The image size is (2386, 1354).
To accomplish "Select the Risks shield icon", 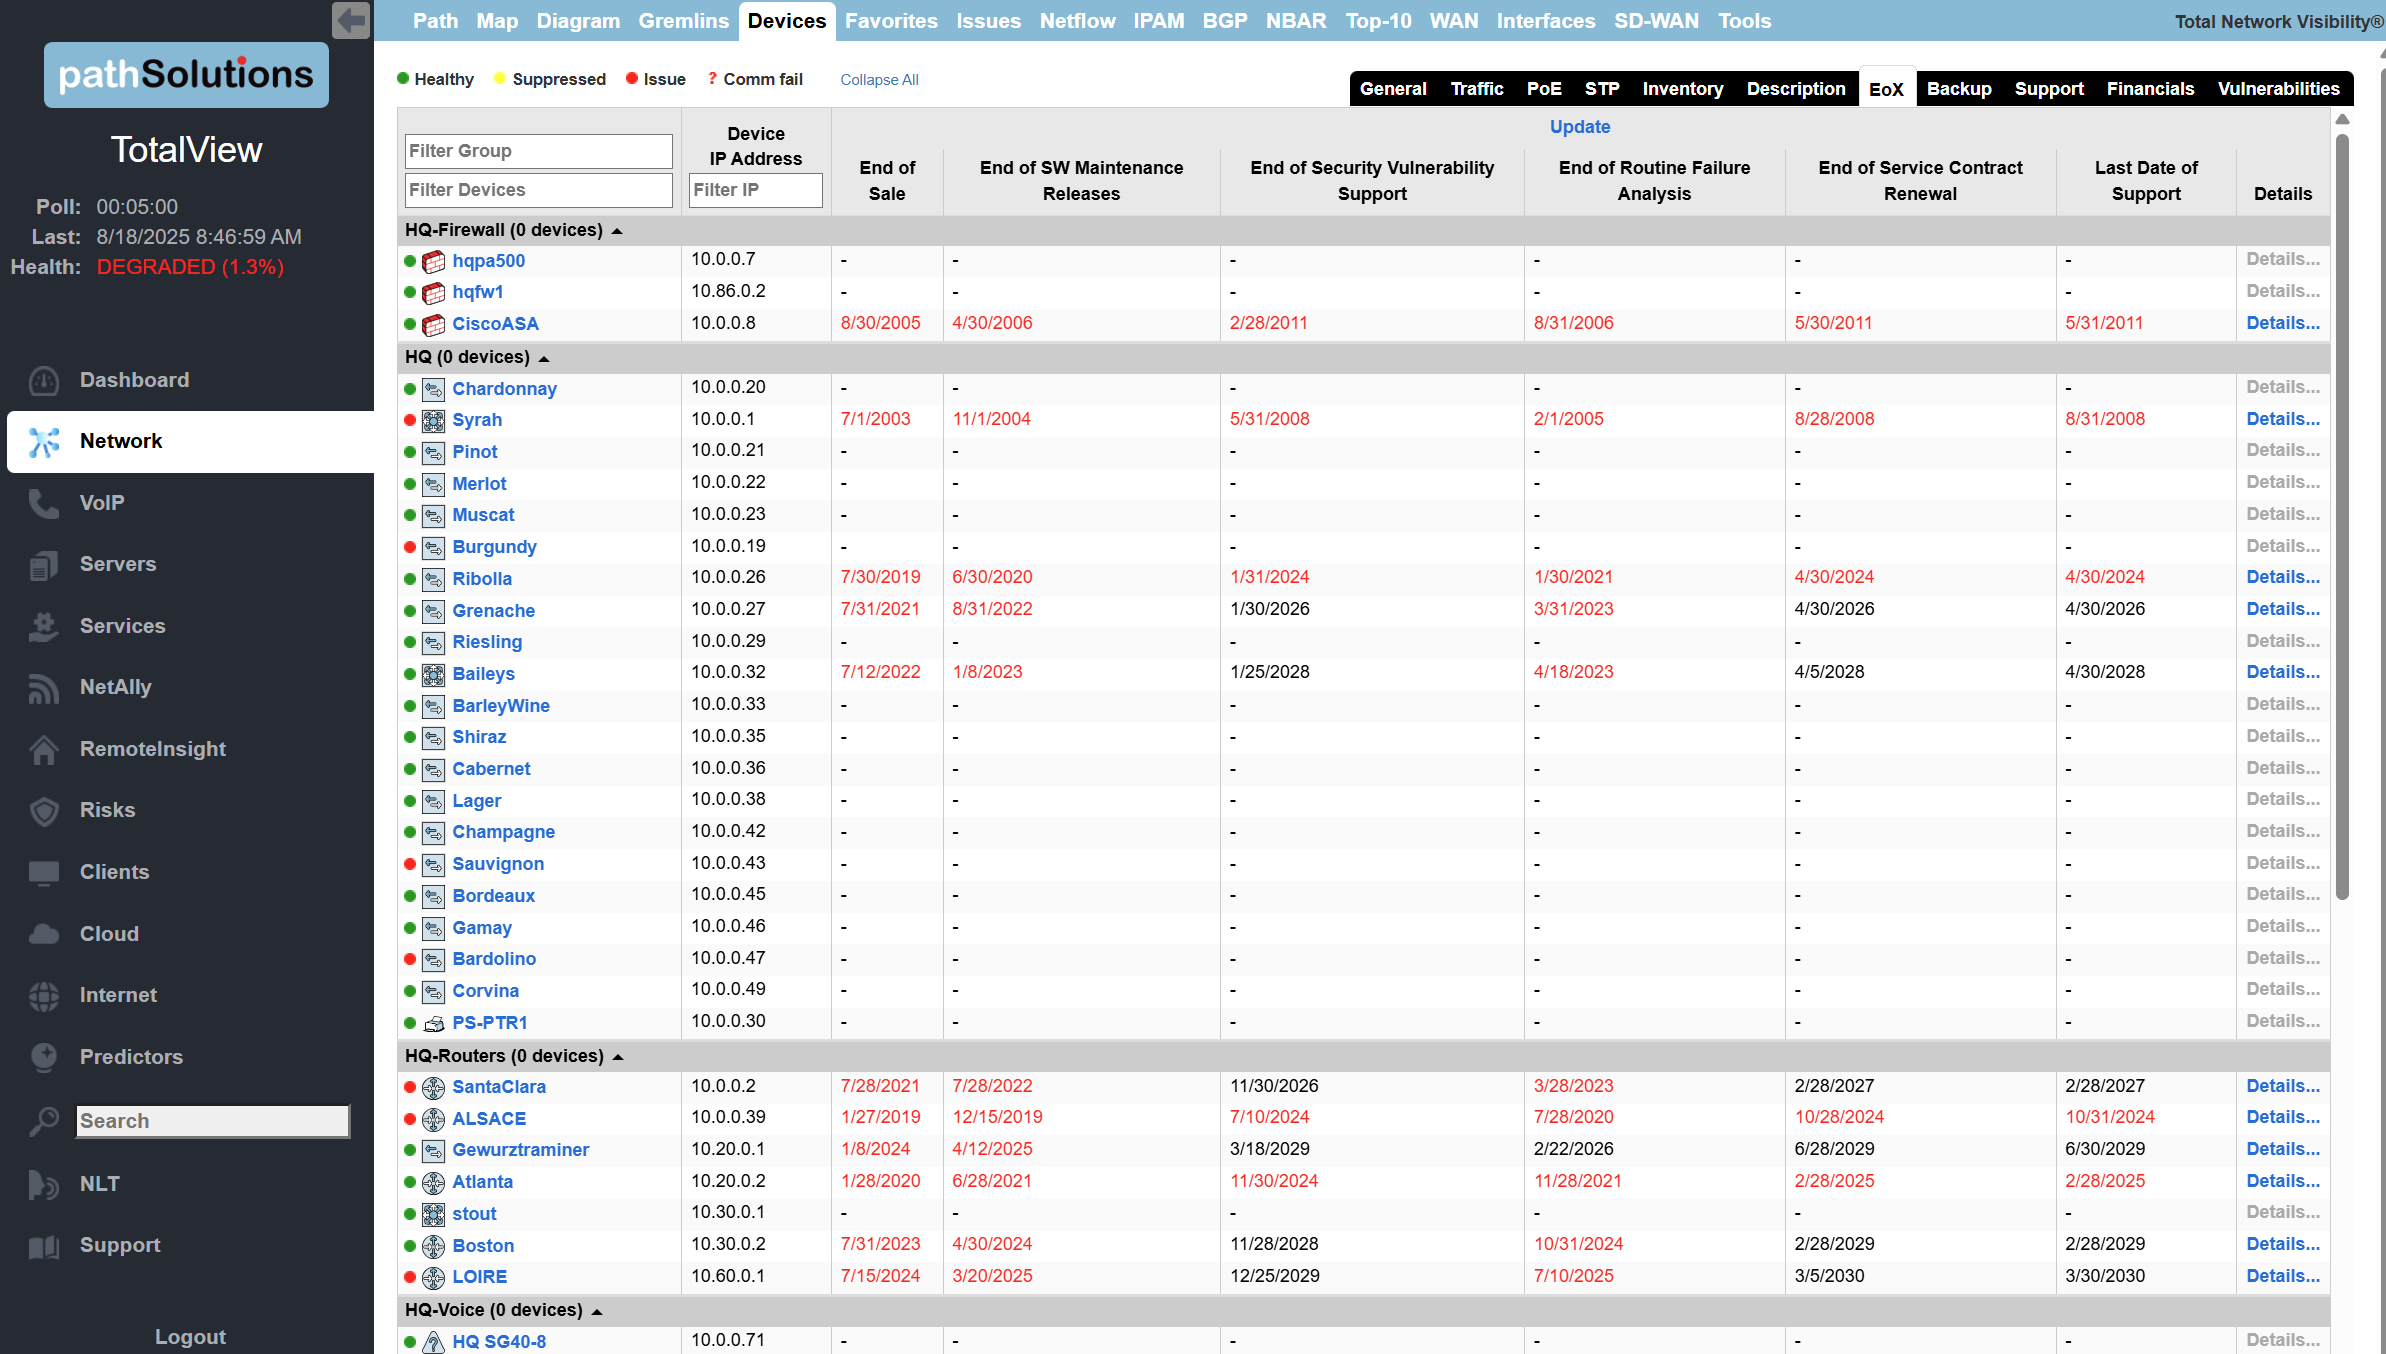I will (x=44, y=810).
